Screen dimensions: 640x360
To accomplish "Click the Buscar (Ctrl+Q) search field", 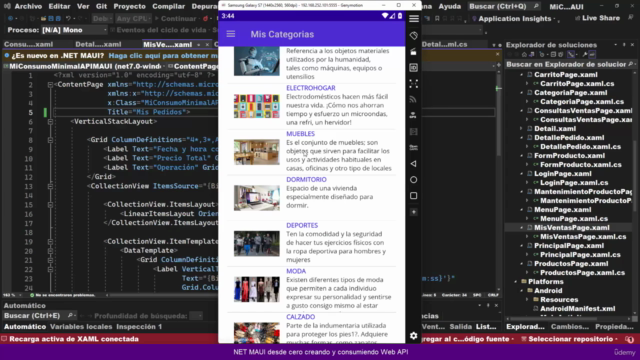I will coord(504,7).
